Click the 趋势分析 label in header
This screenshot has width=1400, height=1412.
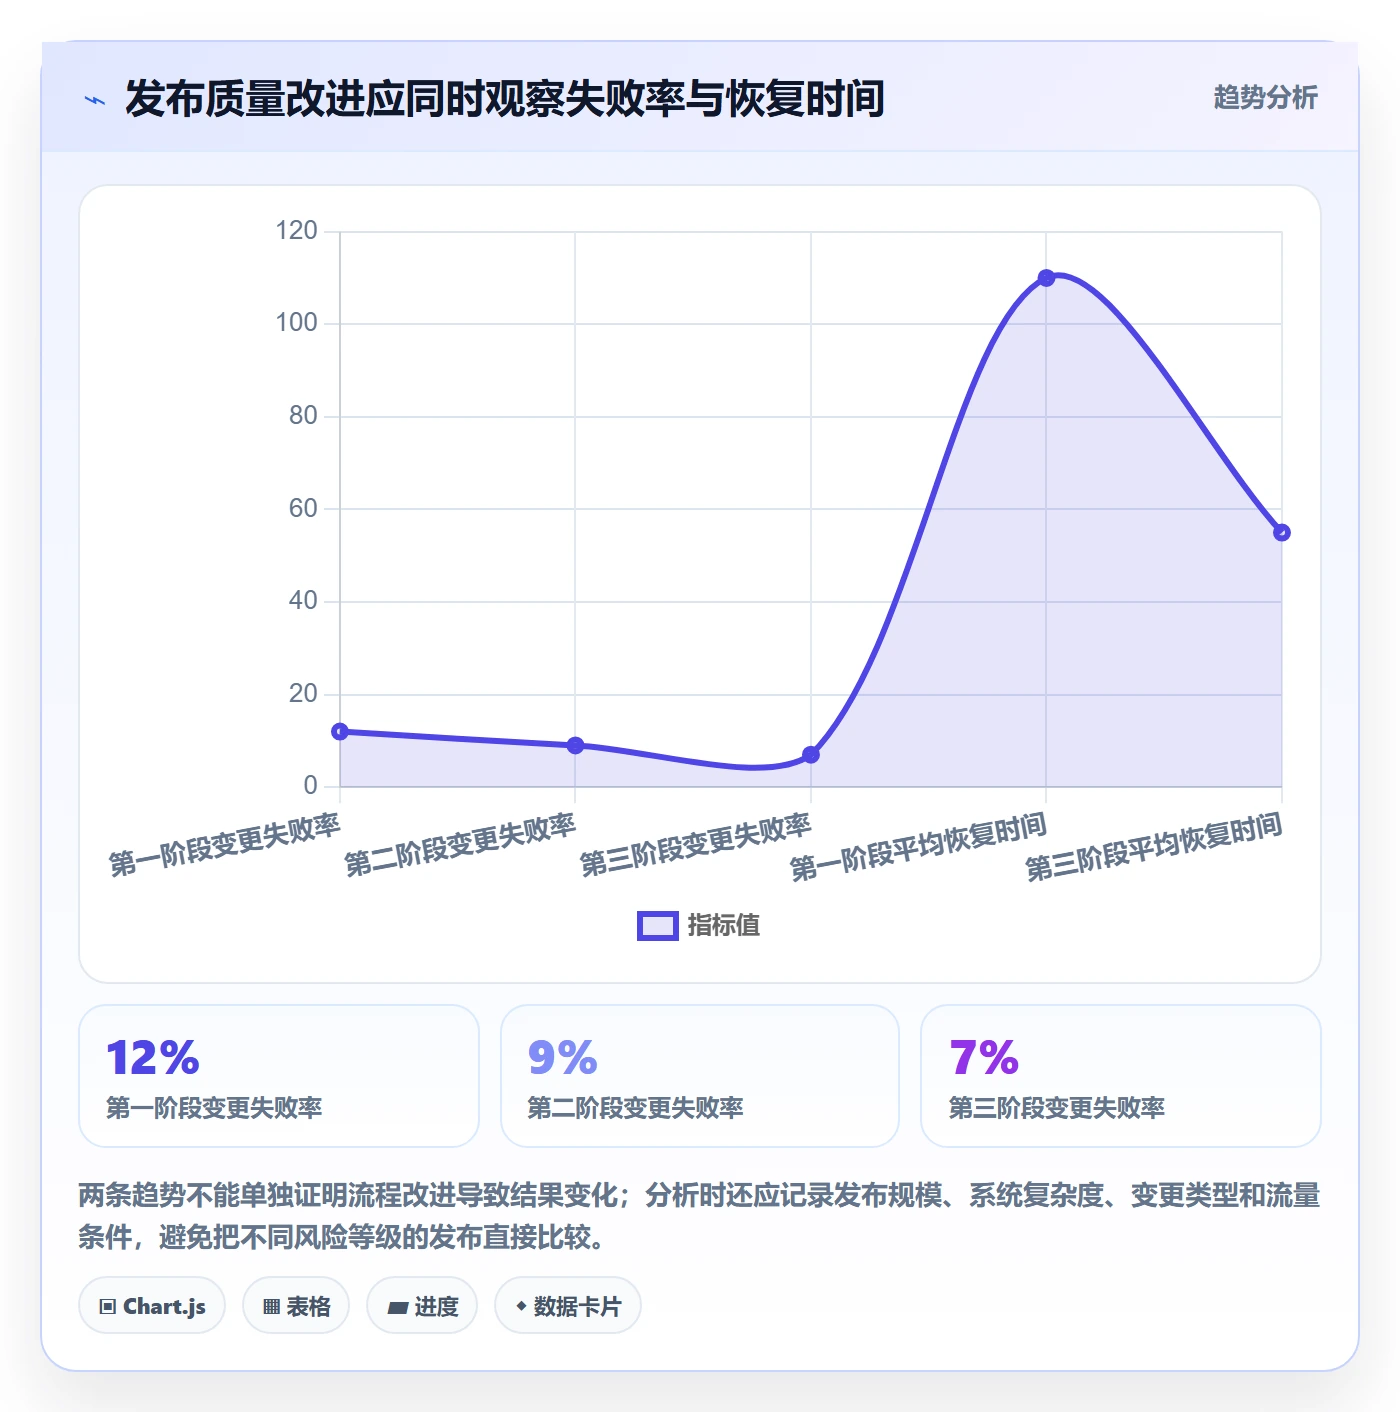tap(1265, 98)
